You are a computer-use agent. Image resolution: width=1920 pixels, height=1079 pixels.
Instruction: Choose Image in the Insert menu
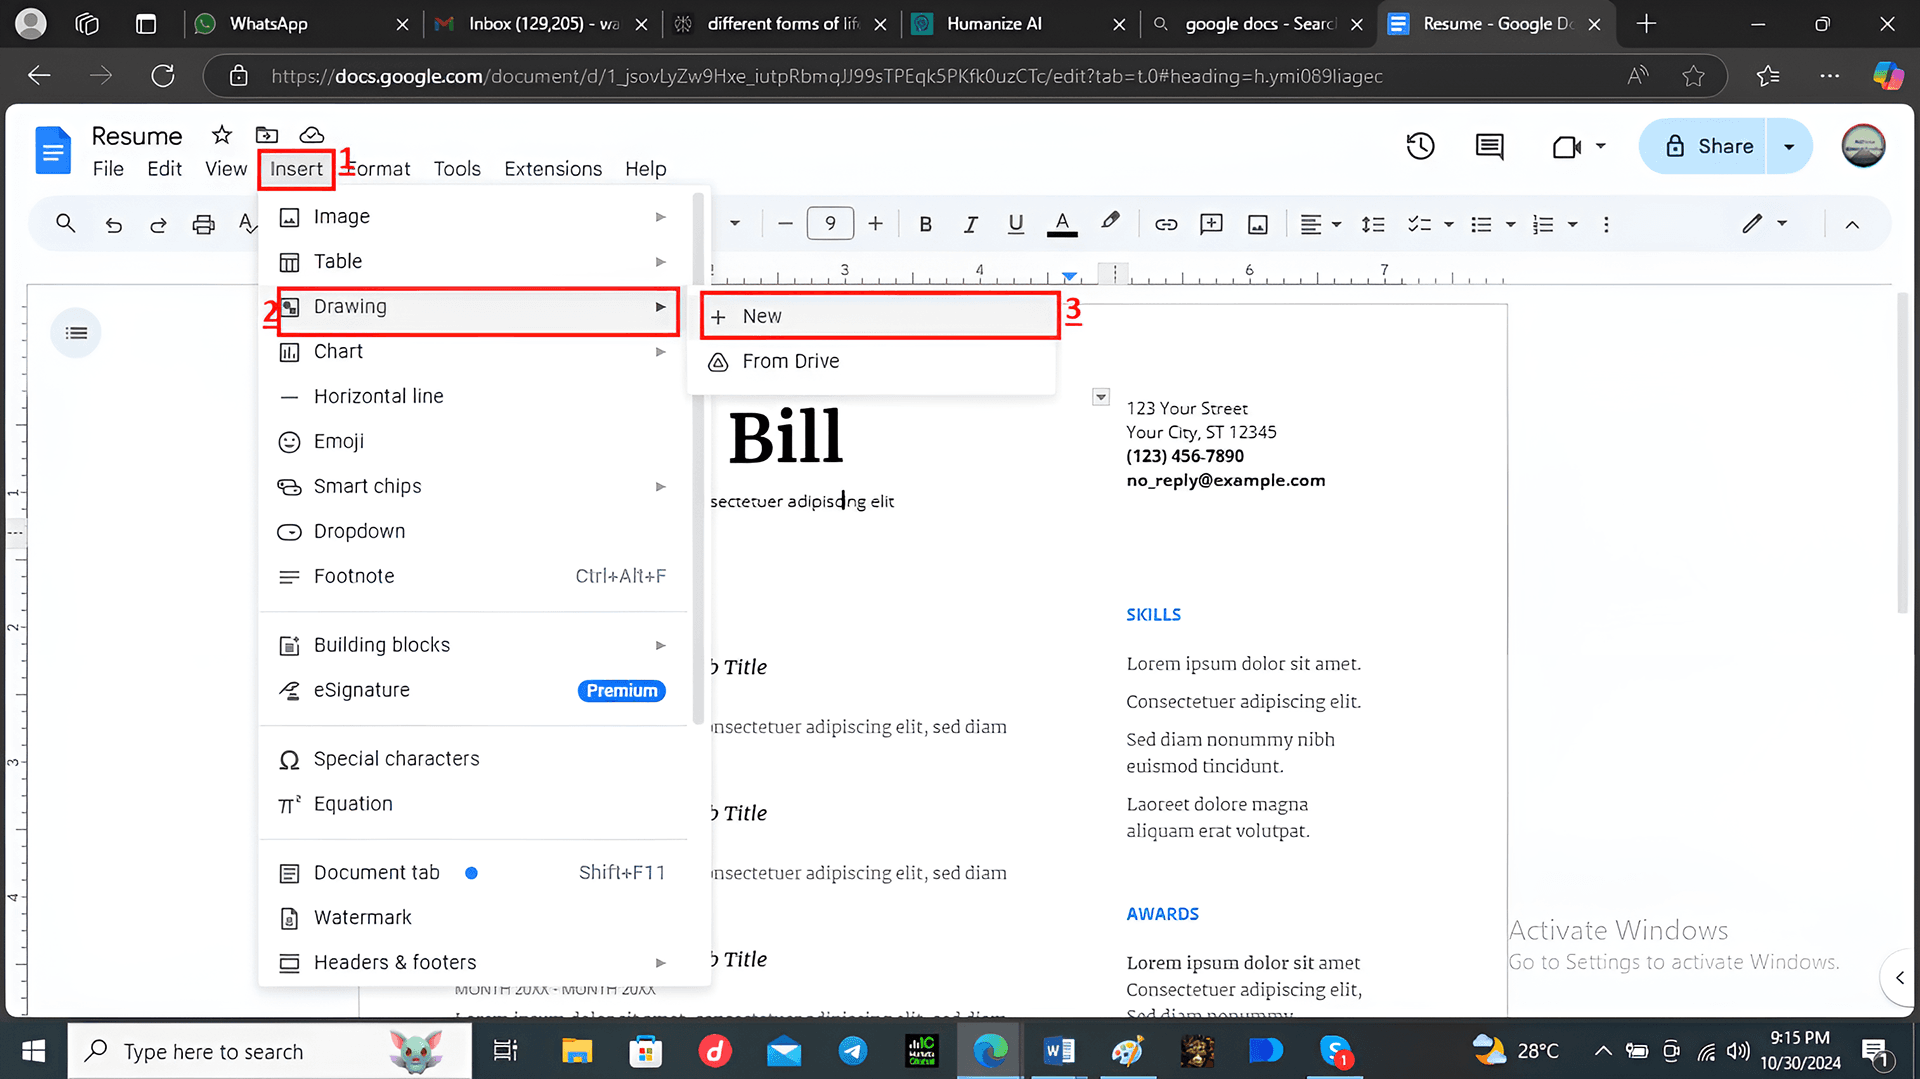pos(474,217)
